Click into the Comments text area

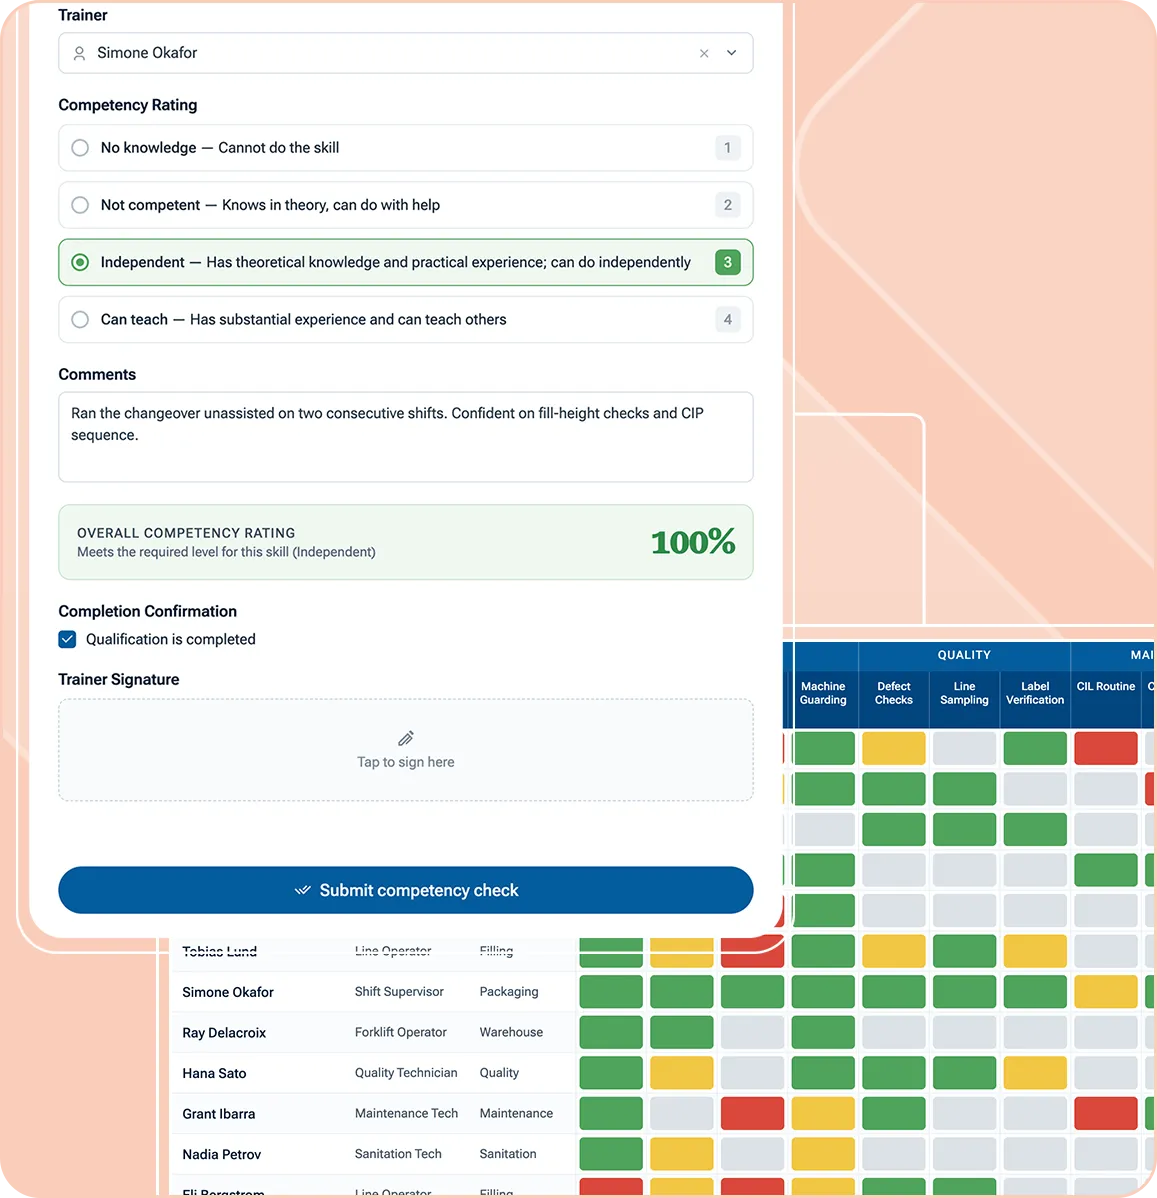tap(406, 437)
